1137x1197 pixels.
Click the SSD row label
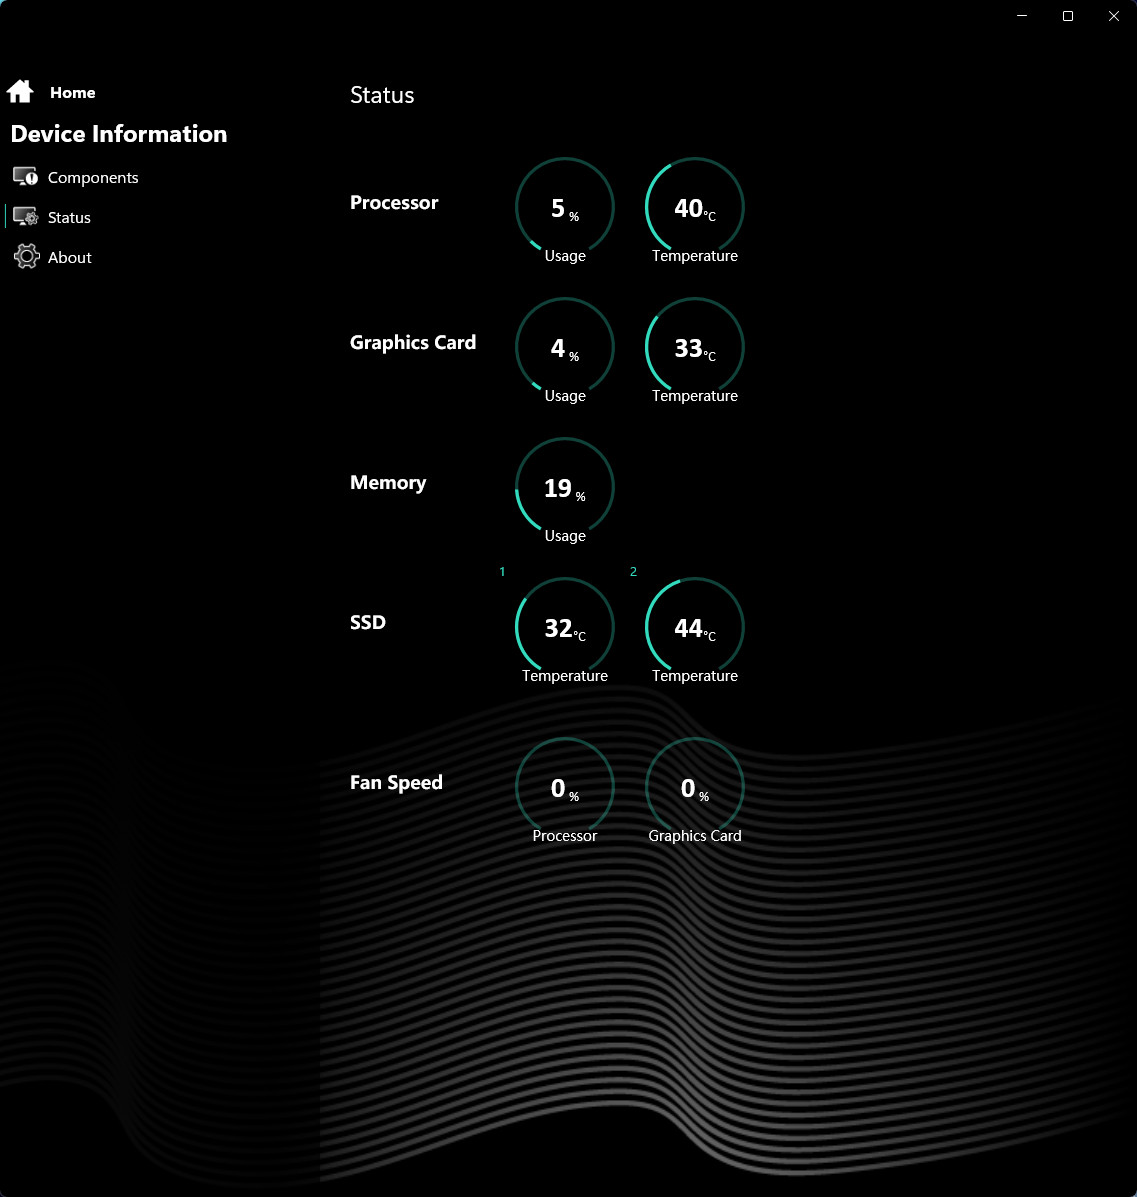(x=368, y=622)
